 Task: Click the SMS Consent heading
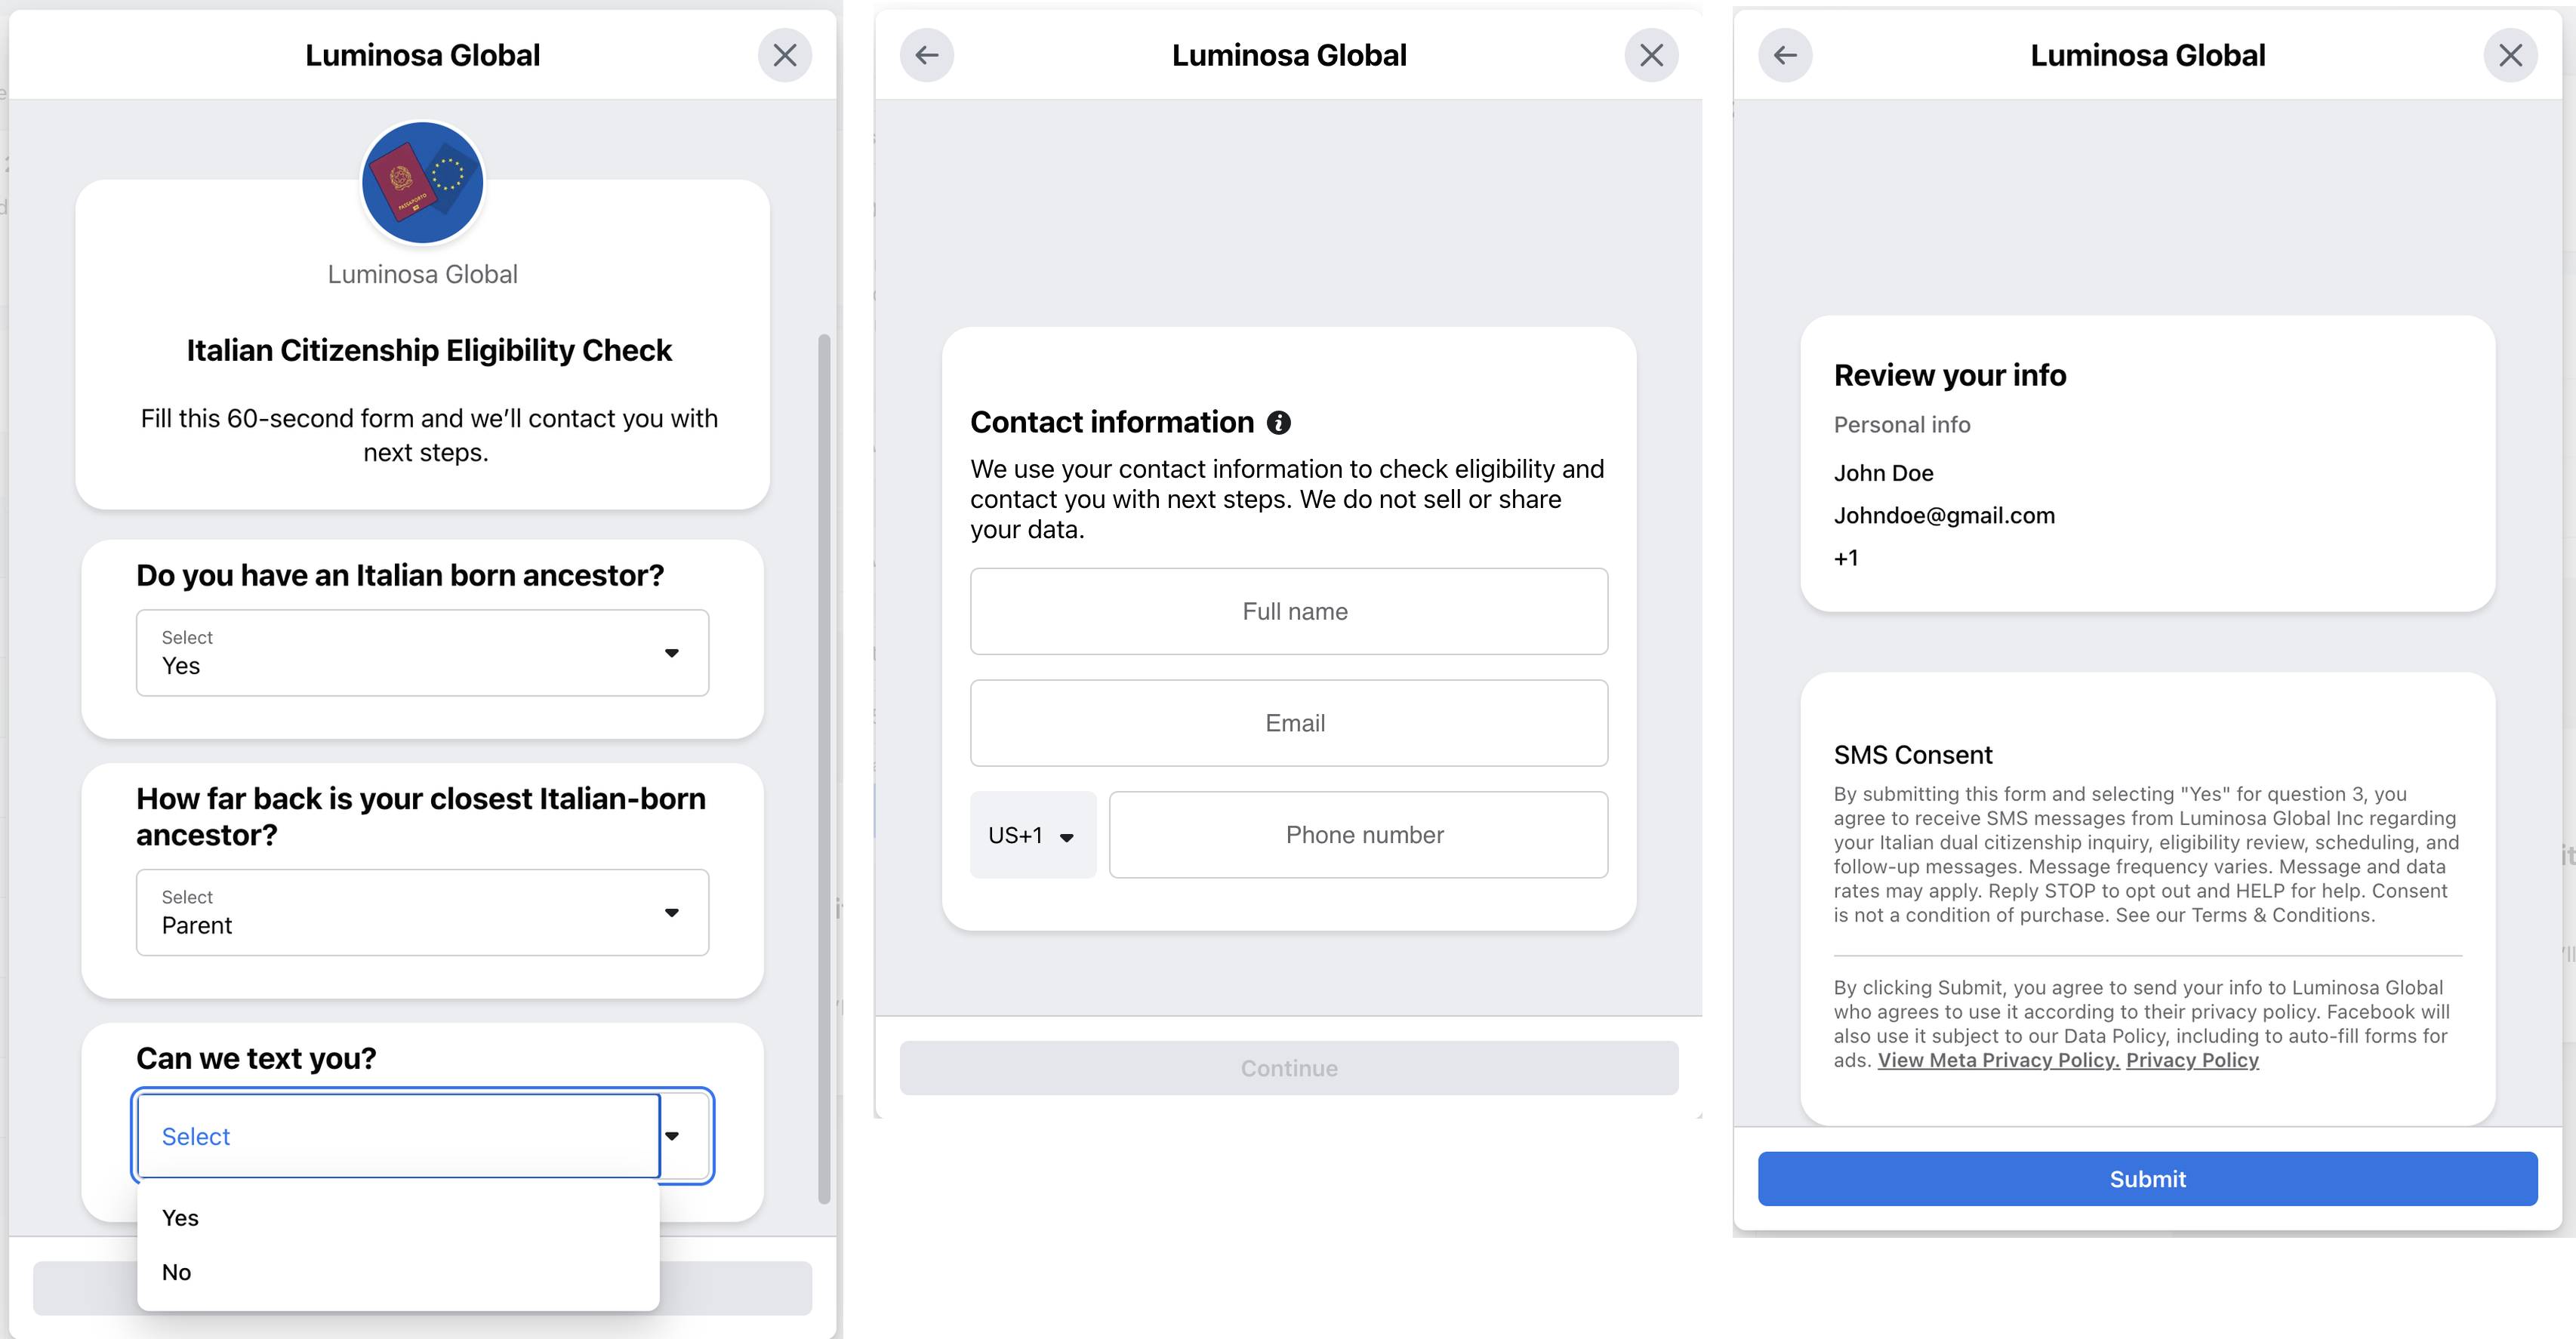coord(1912,755)
